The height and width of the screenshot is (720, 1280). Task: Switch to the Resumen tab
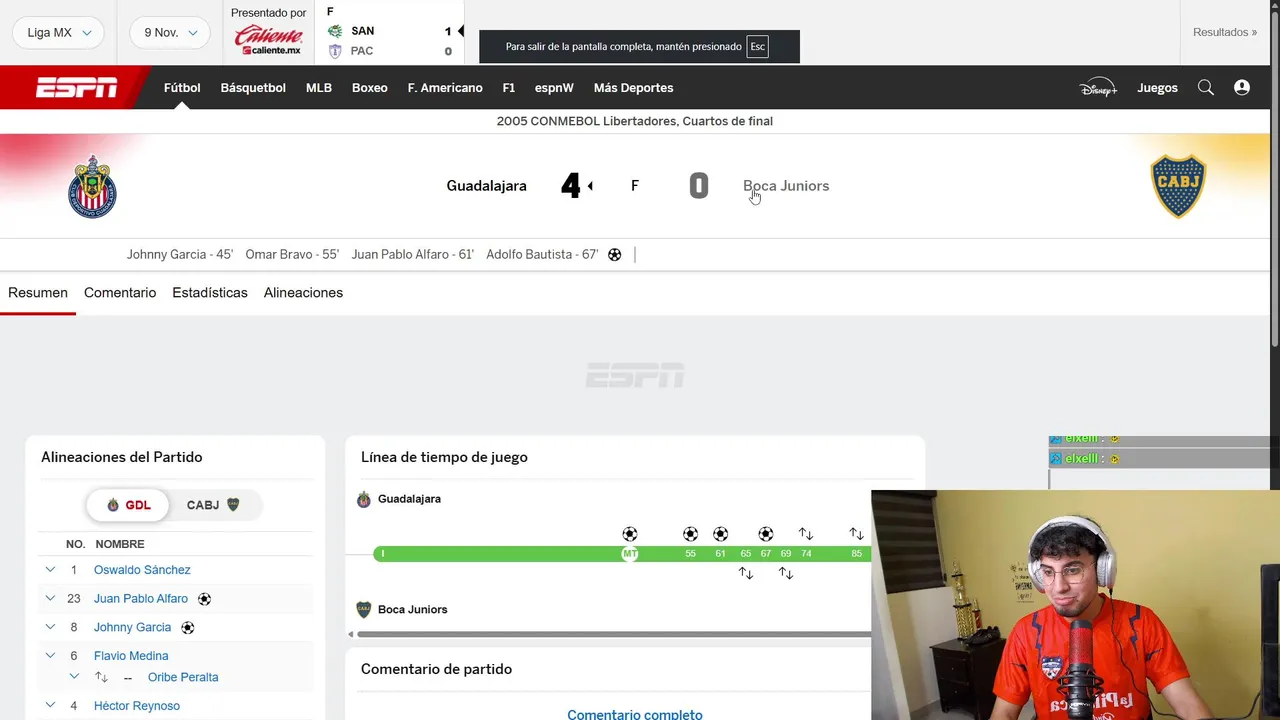click(x=38, y=293)
